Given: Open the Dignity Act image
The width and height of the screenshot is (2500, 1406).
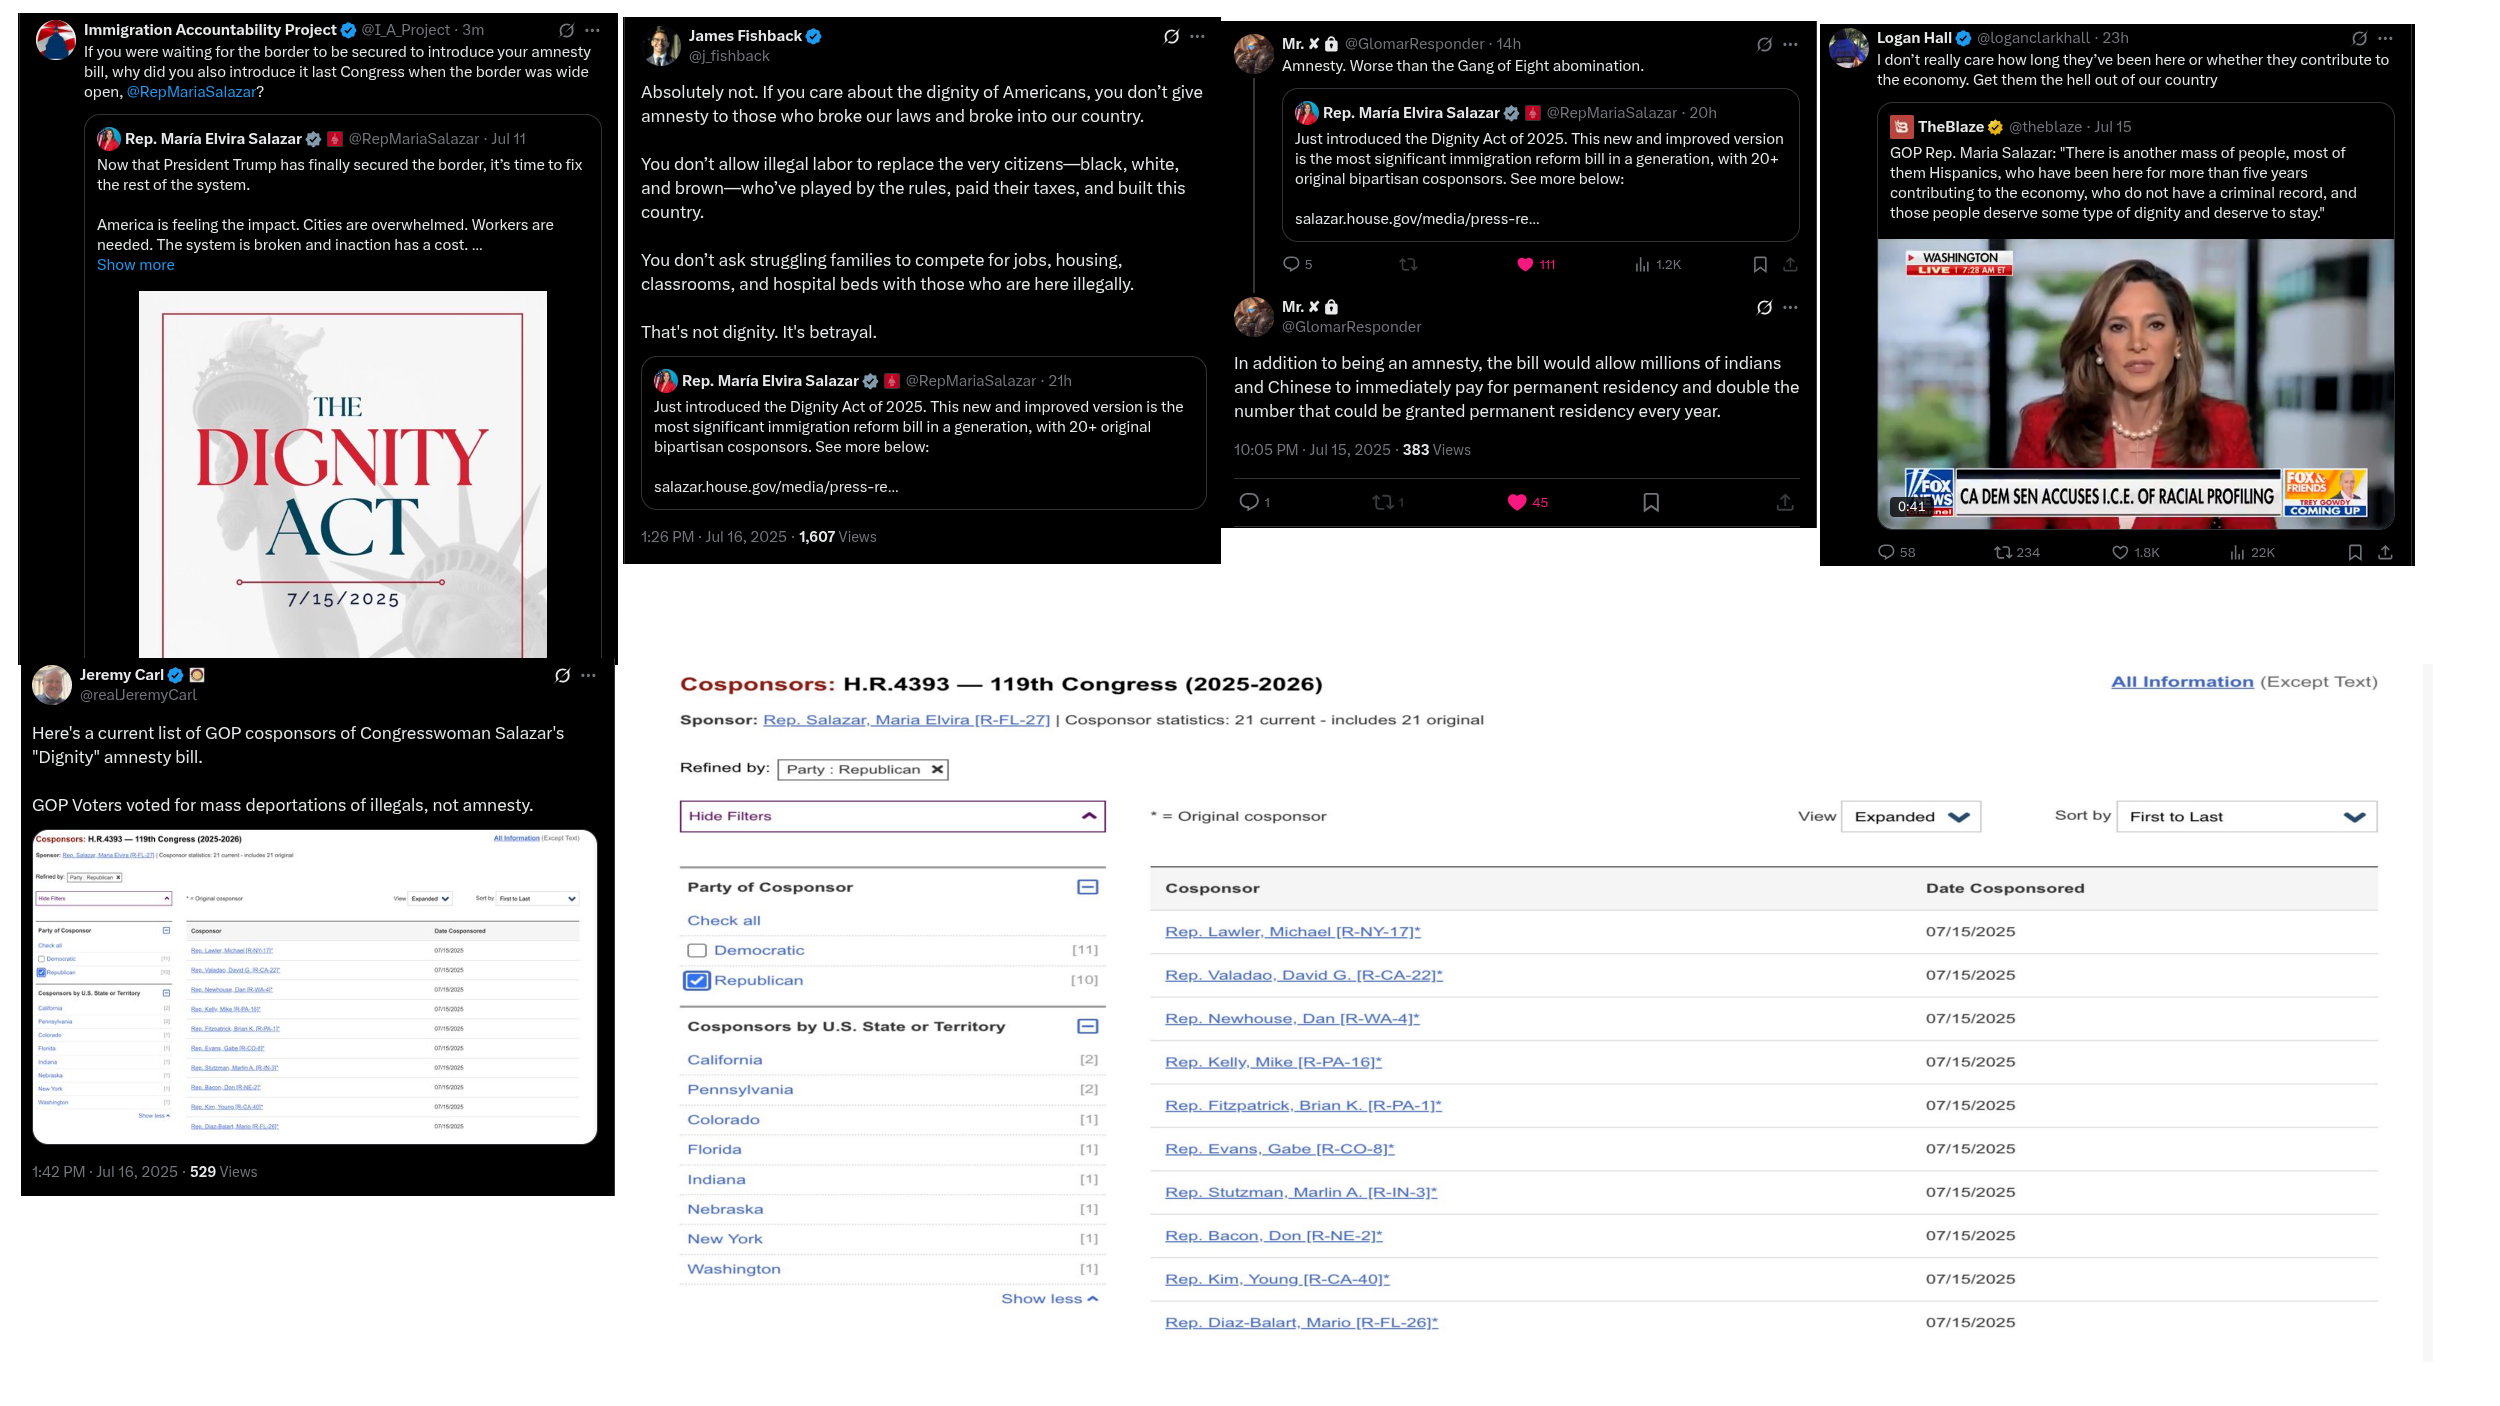Looking at the screenshot, I should [343, 475].
